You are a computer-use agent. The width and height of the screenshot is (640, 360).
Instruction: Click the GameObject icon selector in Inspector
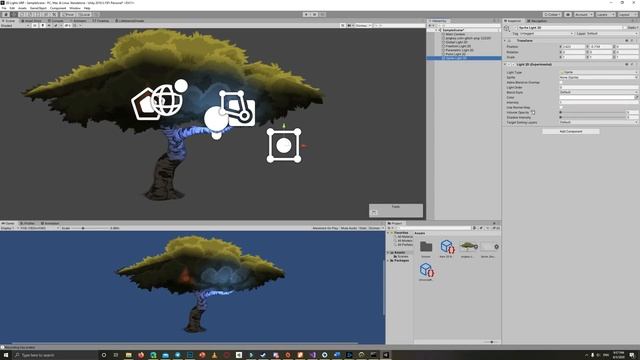click(x=507, y=28)
